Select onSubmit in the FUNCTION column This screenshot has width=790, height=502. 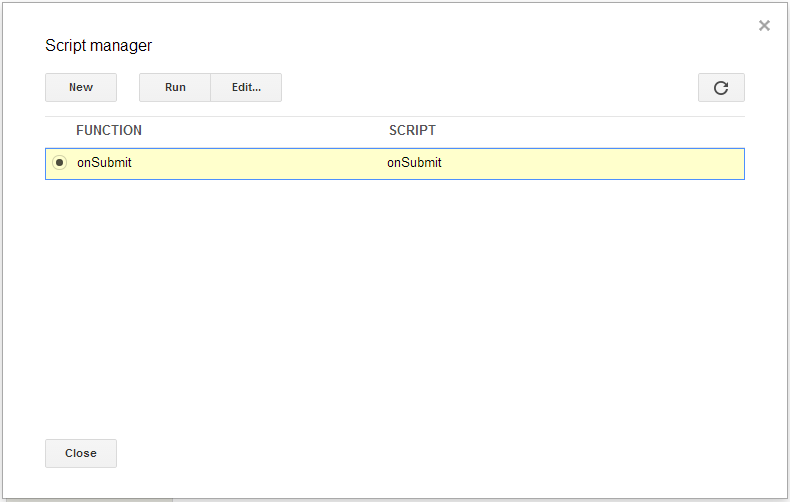click(x=104, y=163)
